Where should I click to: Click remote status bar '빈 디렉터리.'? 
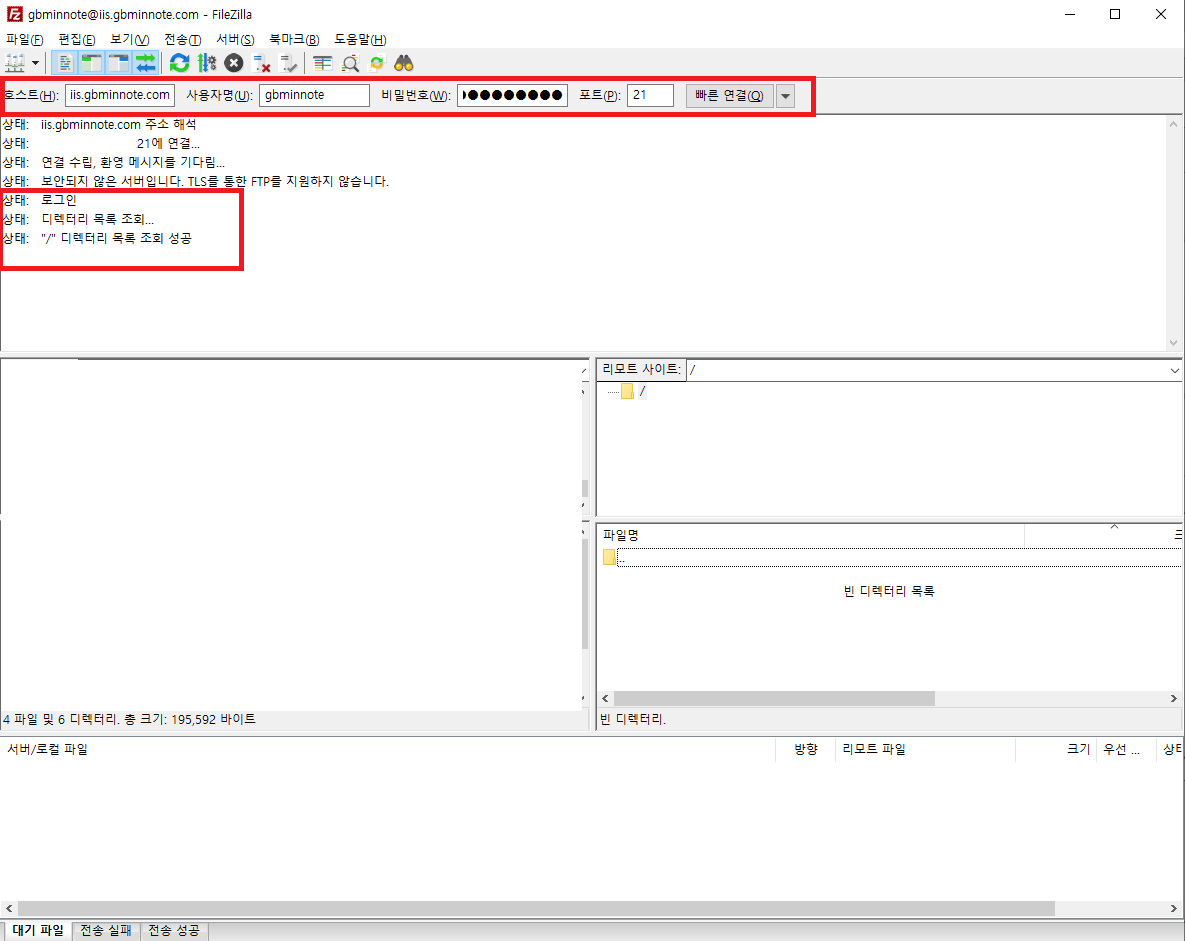coord(633,720)
